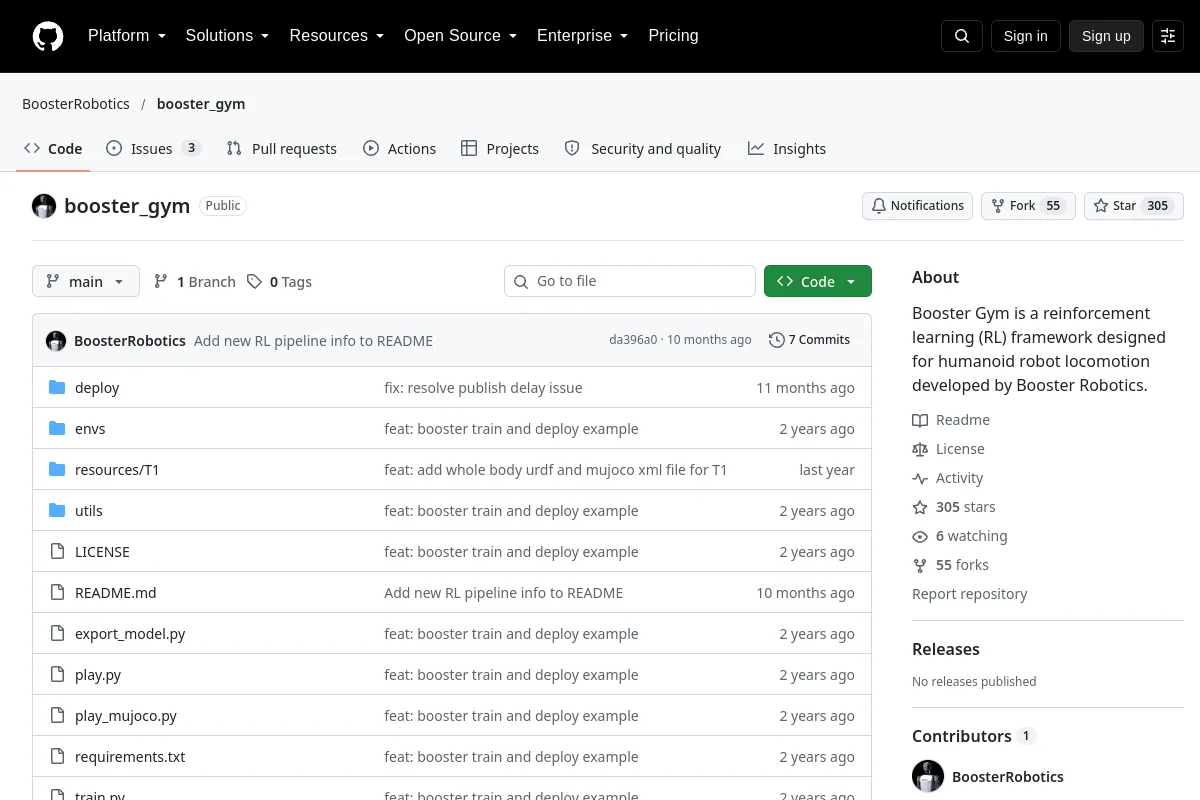Click the requirements.txt file icon
This screenshot has width=1200, height=800.
[57, 757]
